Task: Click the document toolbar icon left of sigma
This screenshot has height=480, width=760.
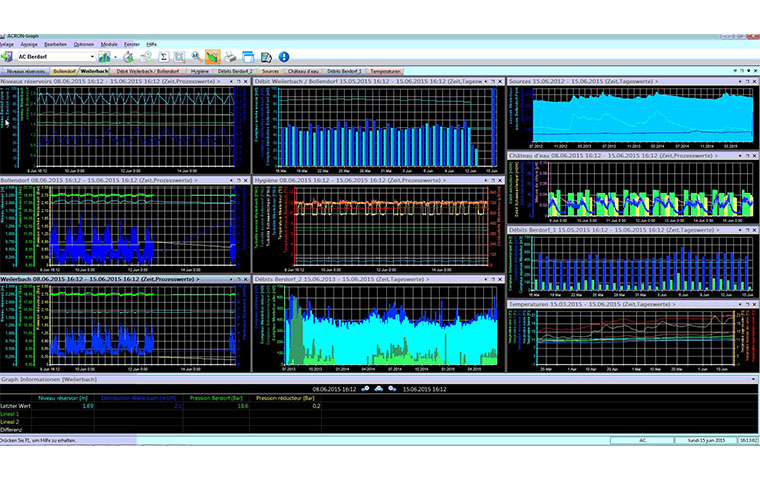Action: click(146, 57)
